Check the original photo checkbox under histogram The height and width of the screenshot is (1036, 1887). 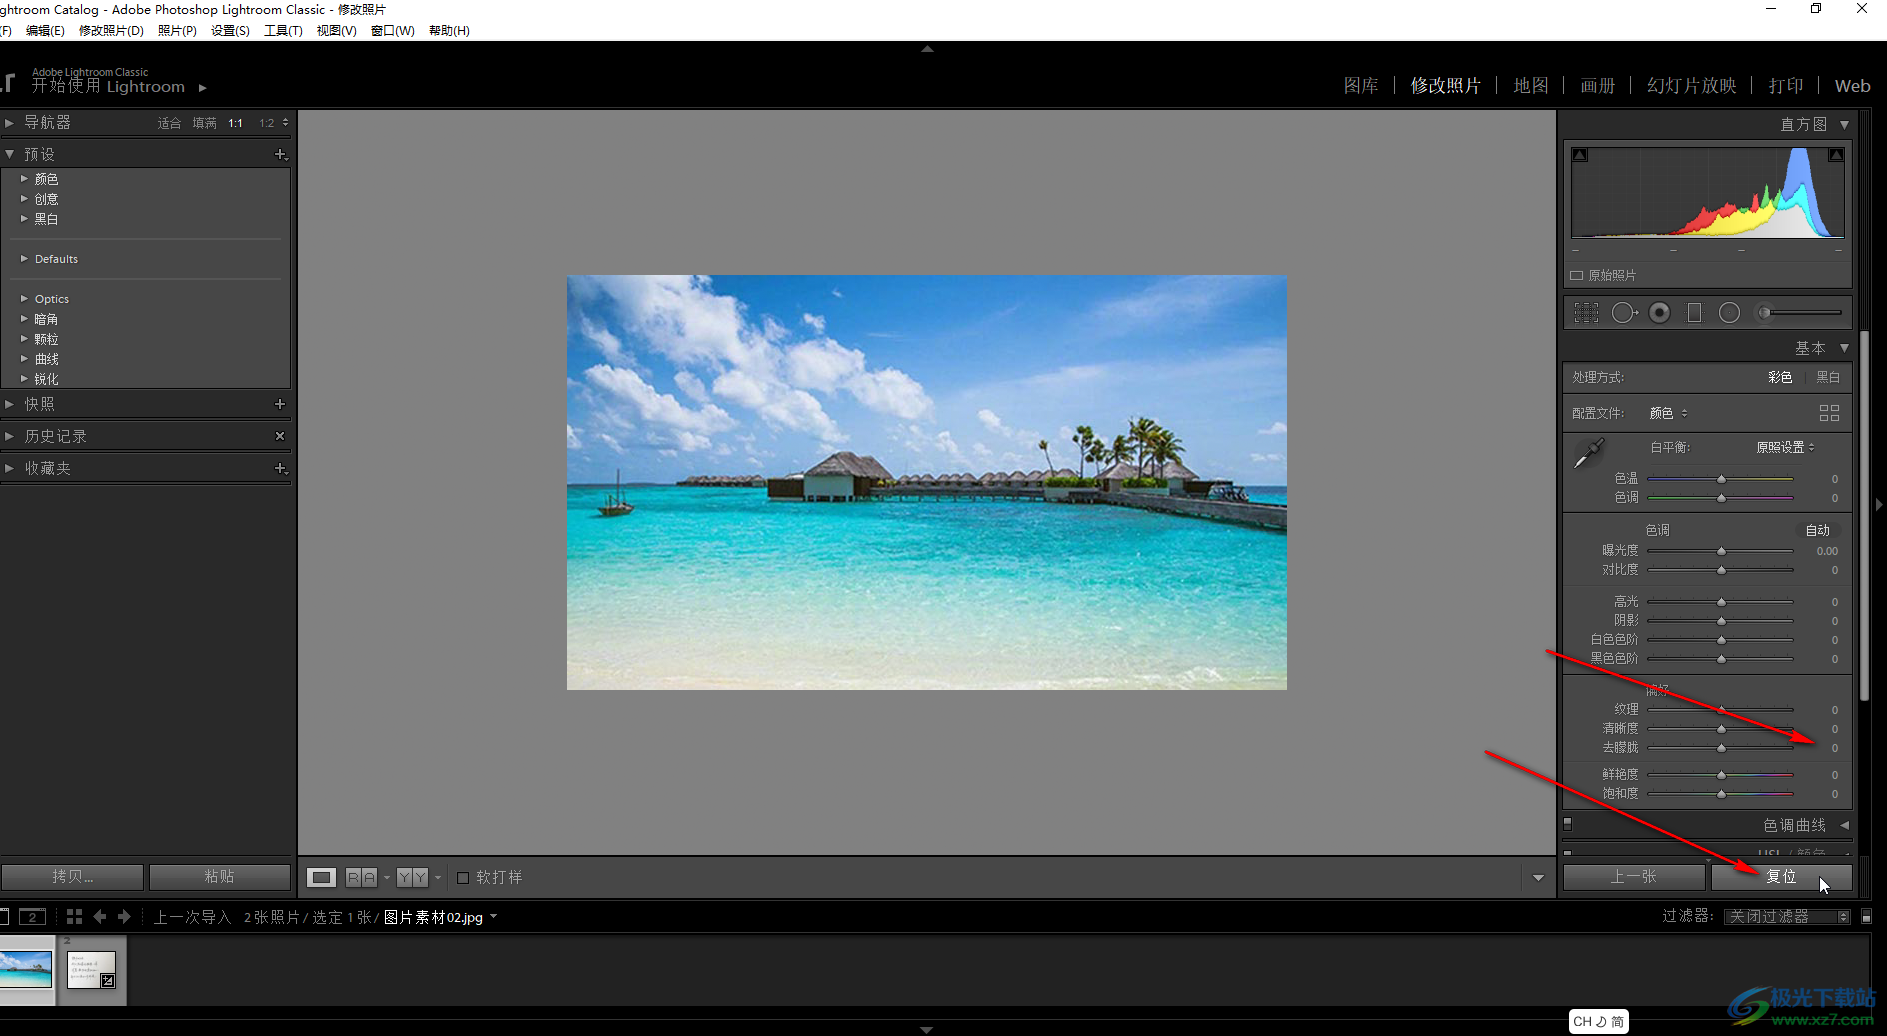tap(1577, 276)
